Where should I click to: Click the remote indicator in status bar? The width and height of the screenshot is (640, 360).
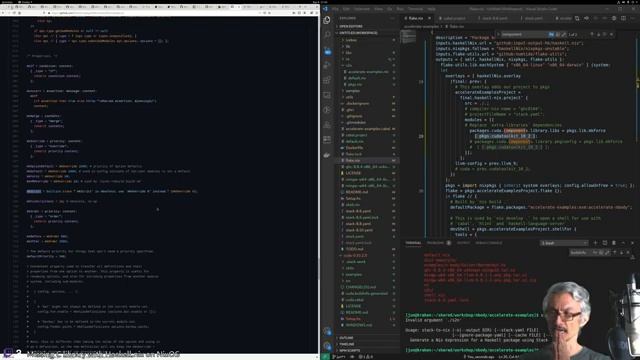(325, 357)
